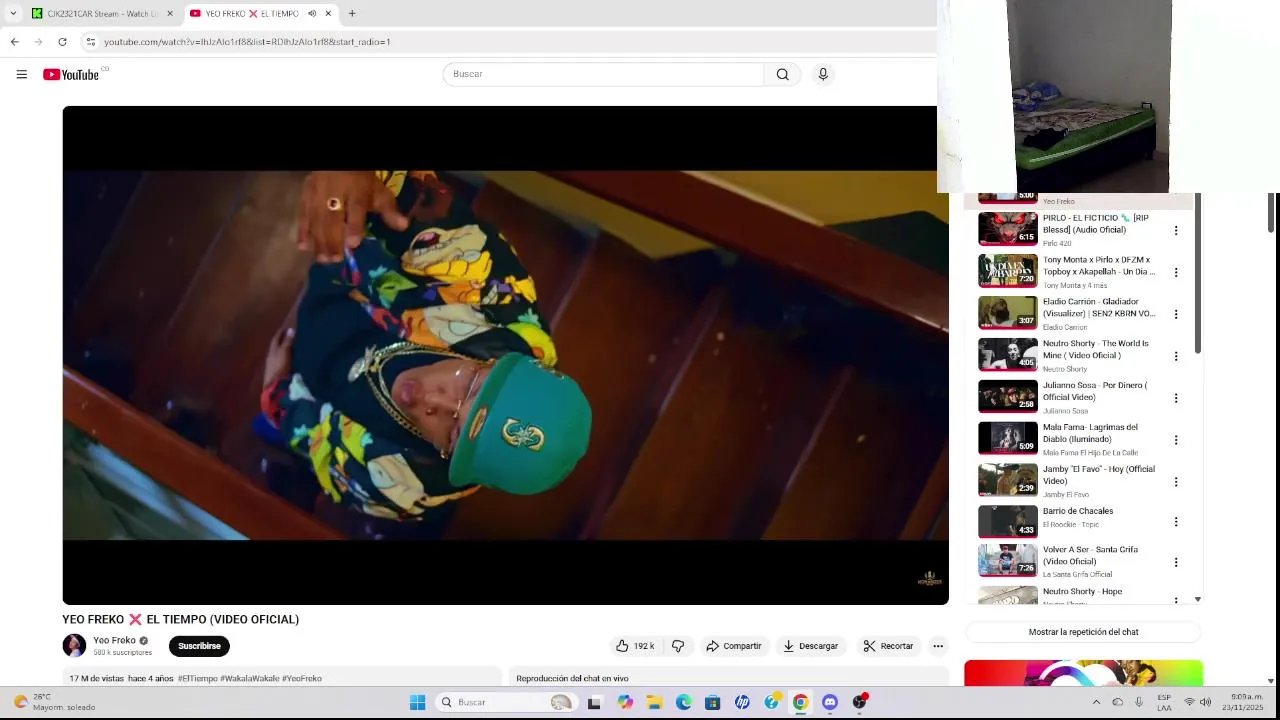This screenshot has height=720, width=1280.
Task: Open options for PIRLO - EL FICTICIO video
Action: 1176,230
